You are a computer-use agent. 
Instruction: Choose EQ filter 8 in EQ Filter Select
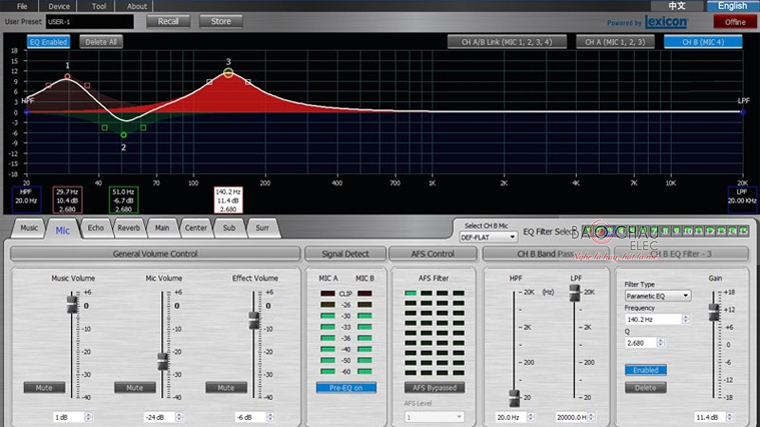tap(665, 231)
